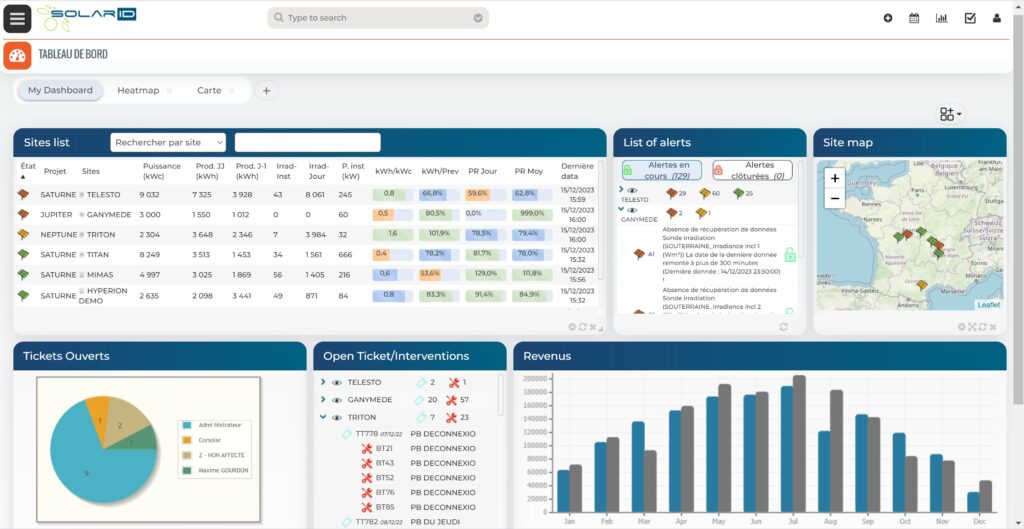The height and width of the screenshot is (529, 1024).
Task: Zoom out on the Site map
Action: point(835,199)
